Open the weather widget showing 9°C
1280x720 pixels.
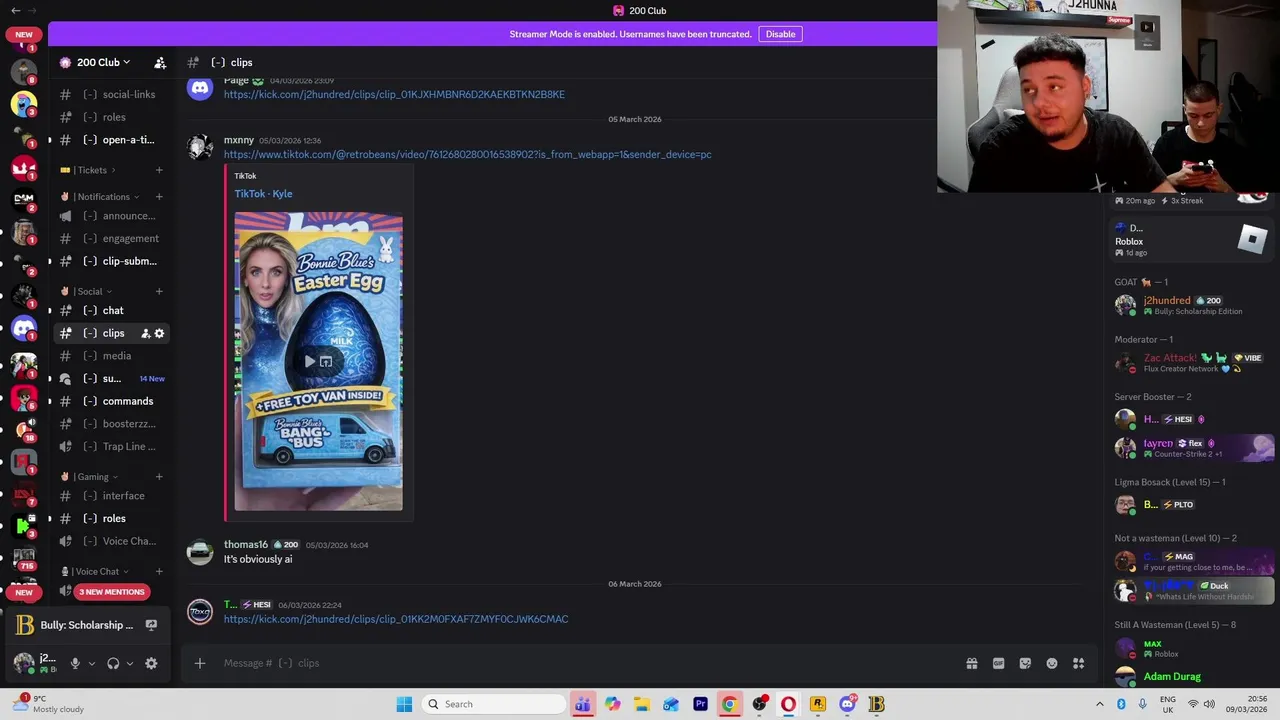(47, 704)
